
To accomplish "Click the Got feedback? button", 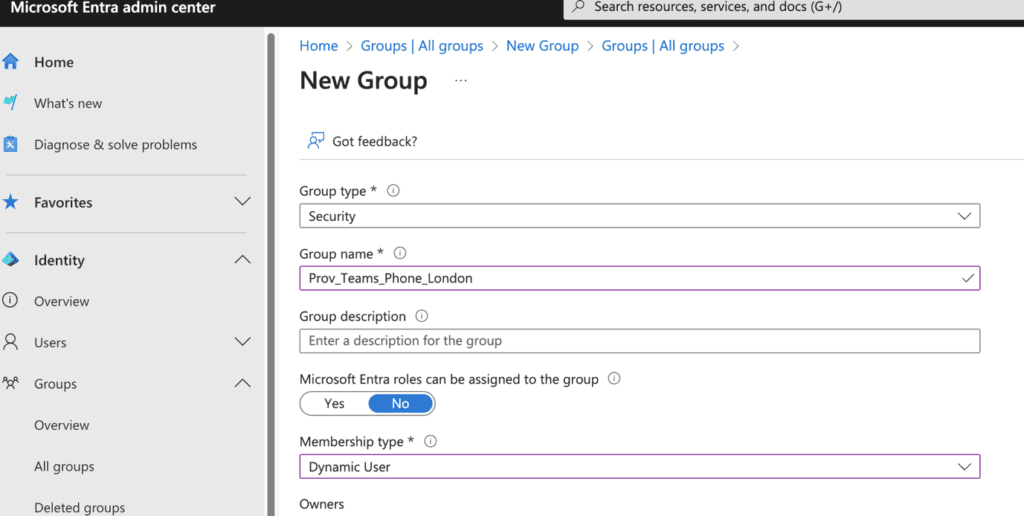I will (362, 141).
